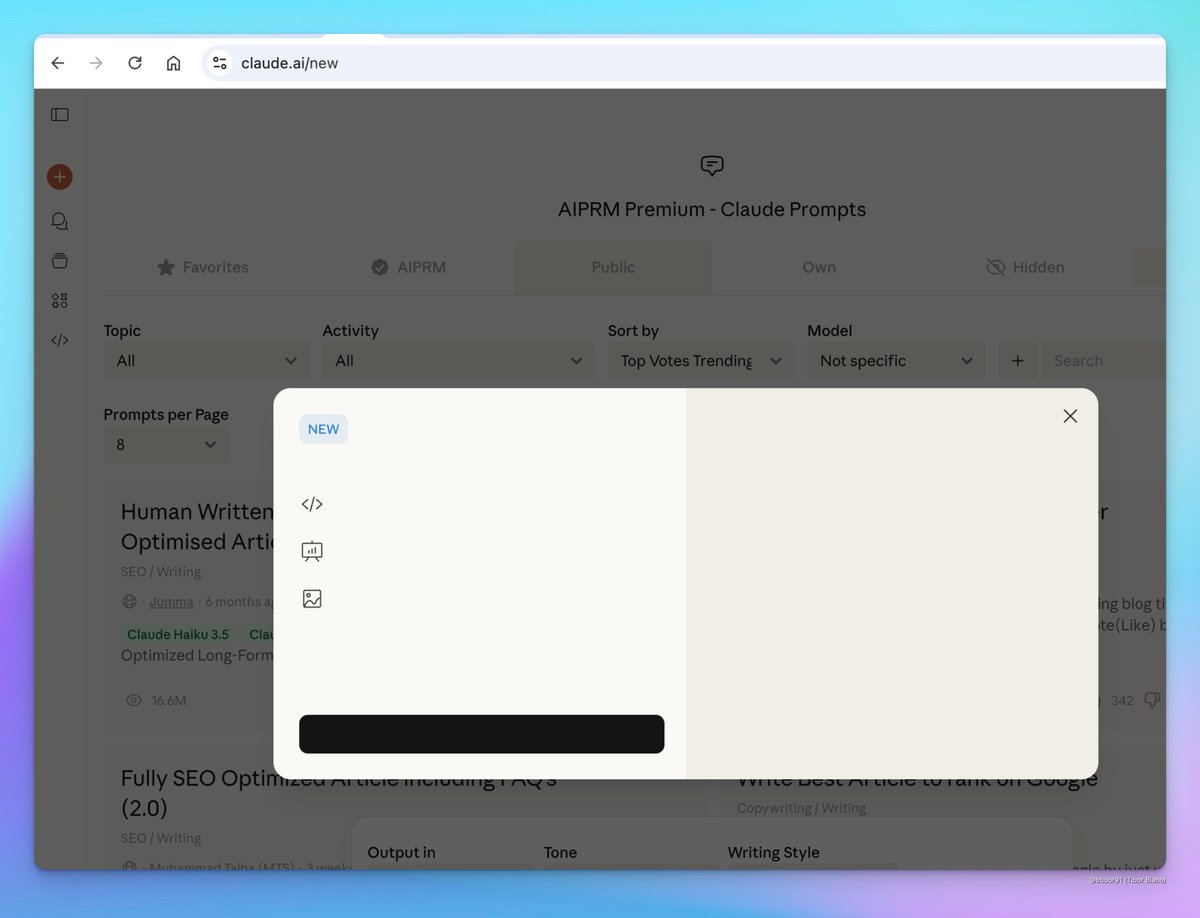
Task: Choose the code snippet icon inside the dialog
Action: (312, 503)
